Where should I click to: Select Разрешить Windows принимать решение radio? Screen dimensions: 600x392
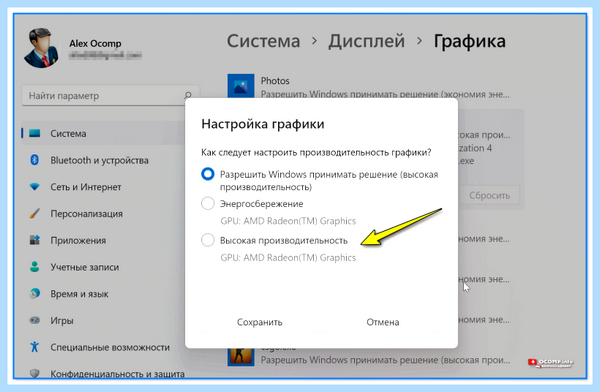coord(208,174)
